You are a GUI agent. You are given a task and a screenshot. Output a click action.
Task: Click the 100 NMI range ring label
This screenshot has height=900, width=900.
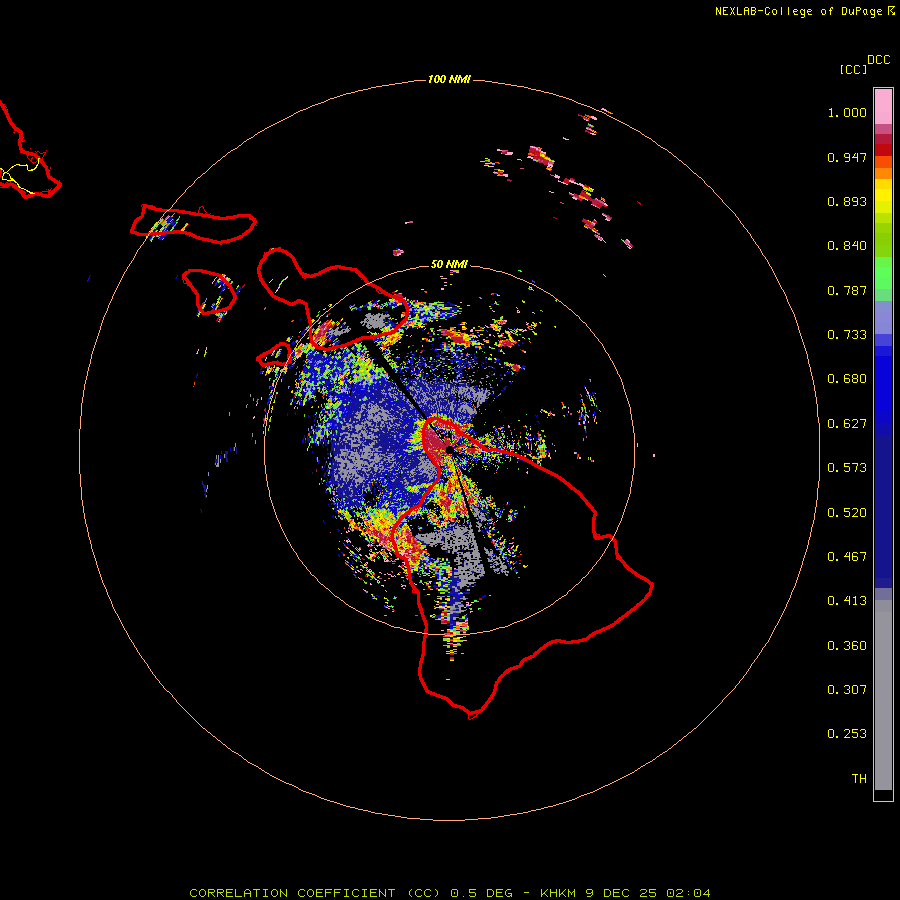click(x=449, y=79)
